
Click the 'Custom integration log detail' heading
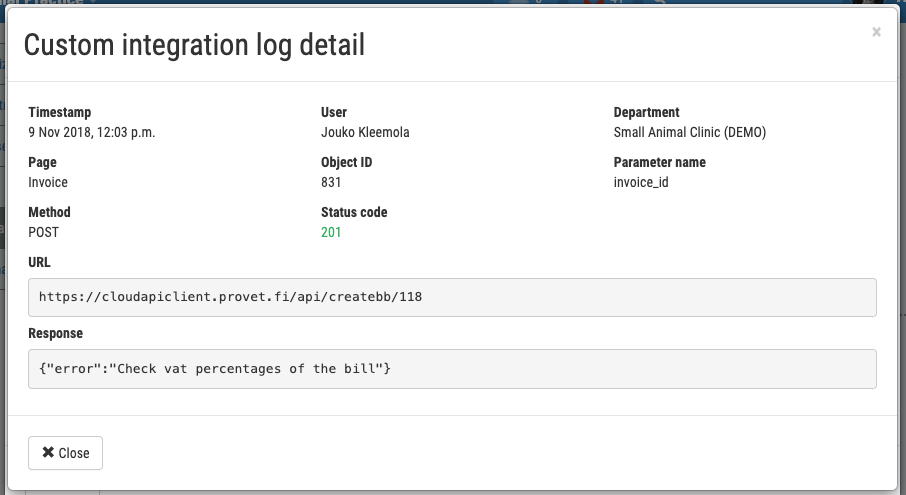pos(194,45)
